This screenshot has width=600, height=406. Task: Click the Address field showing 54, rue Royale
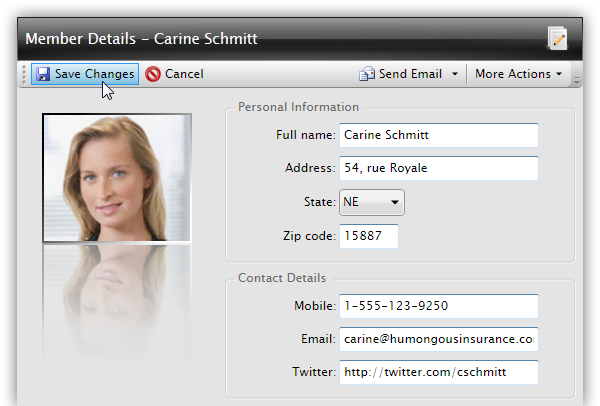pos(438,168)
